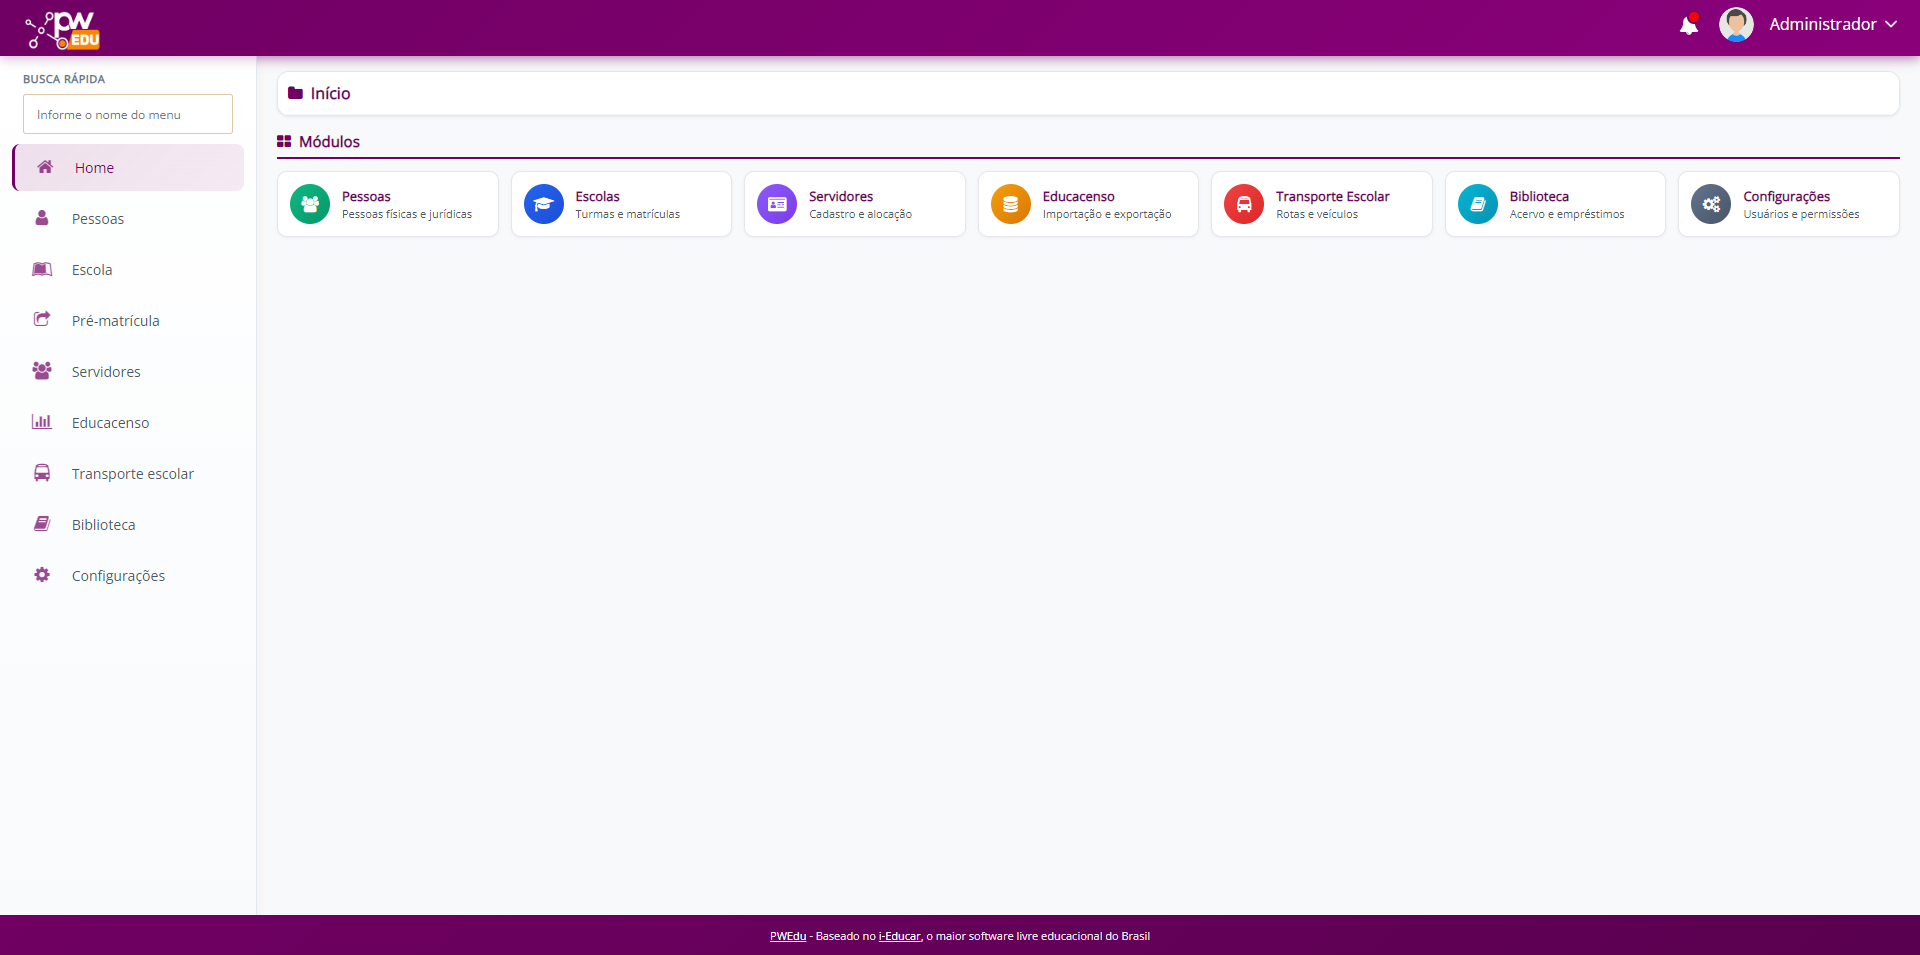Select the Home icon in the sidebar
This screenshot has width=1920, height=955.
(x=44, y=167)
